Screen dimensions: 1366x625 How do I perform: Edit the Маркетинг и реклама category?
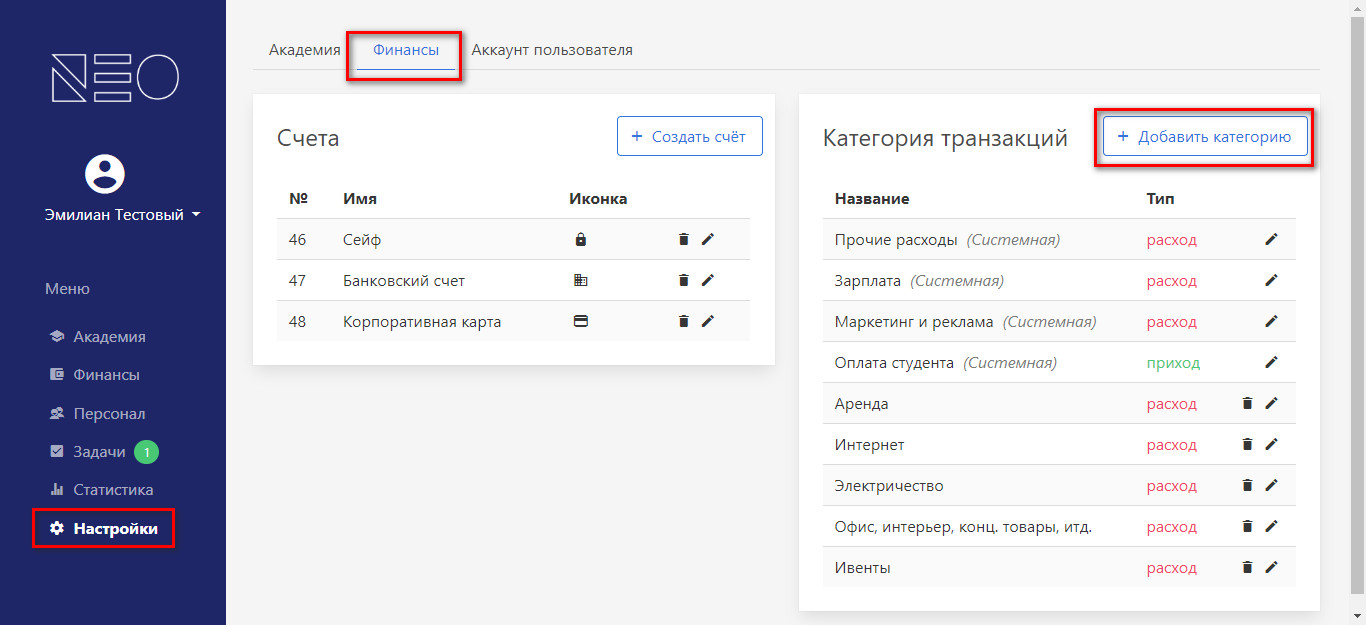pyautogui.click(x=1272, y=321)
